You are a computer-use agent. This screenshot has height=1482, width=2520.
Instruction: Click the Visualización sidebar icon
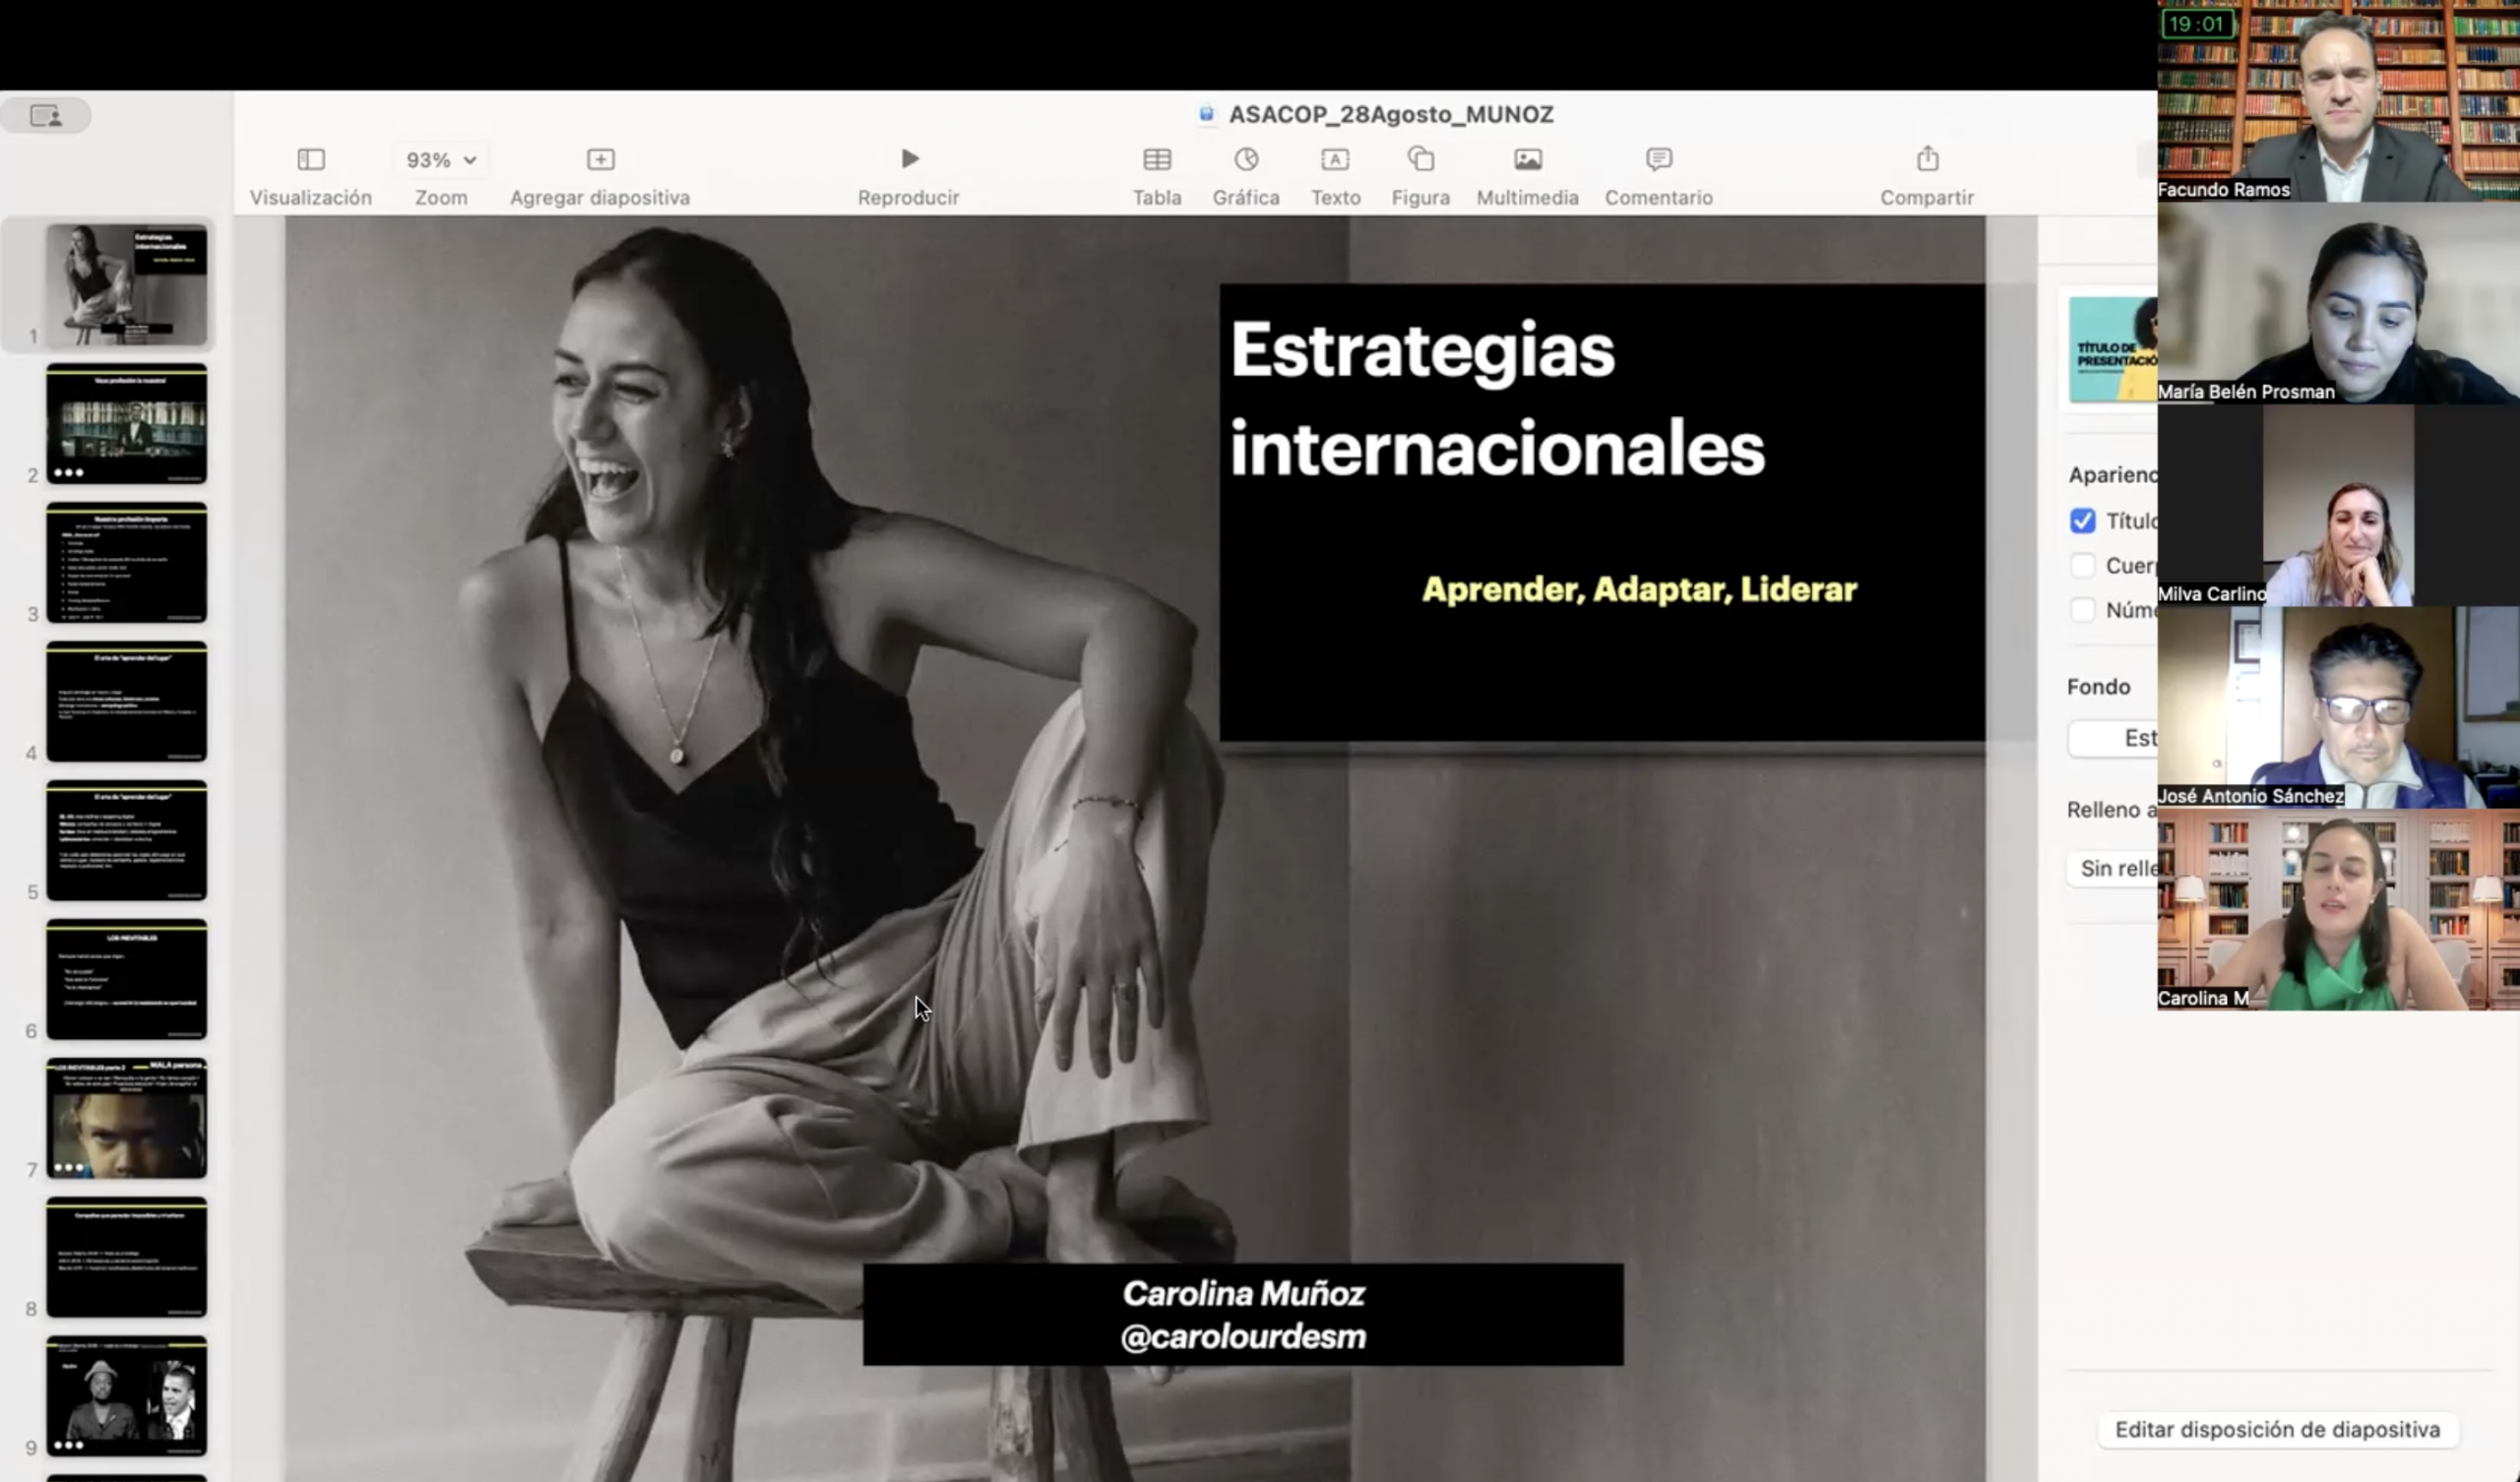pyautogui.click(x=310, y=160)
